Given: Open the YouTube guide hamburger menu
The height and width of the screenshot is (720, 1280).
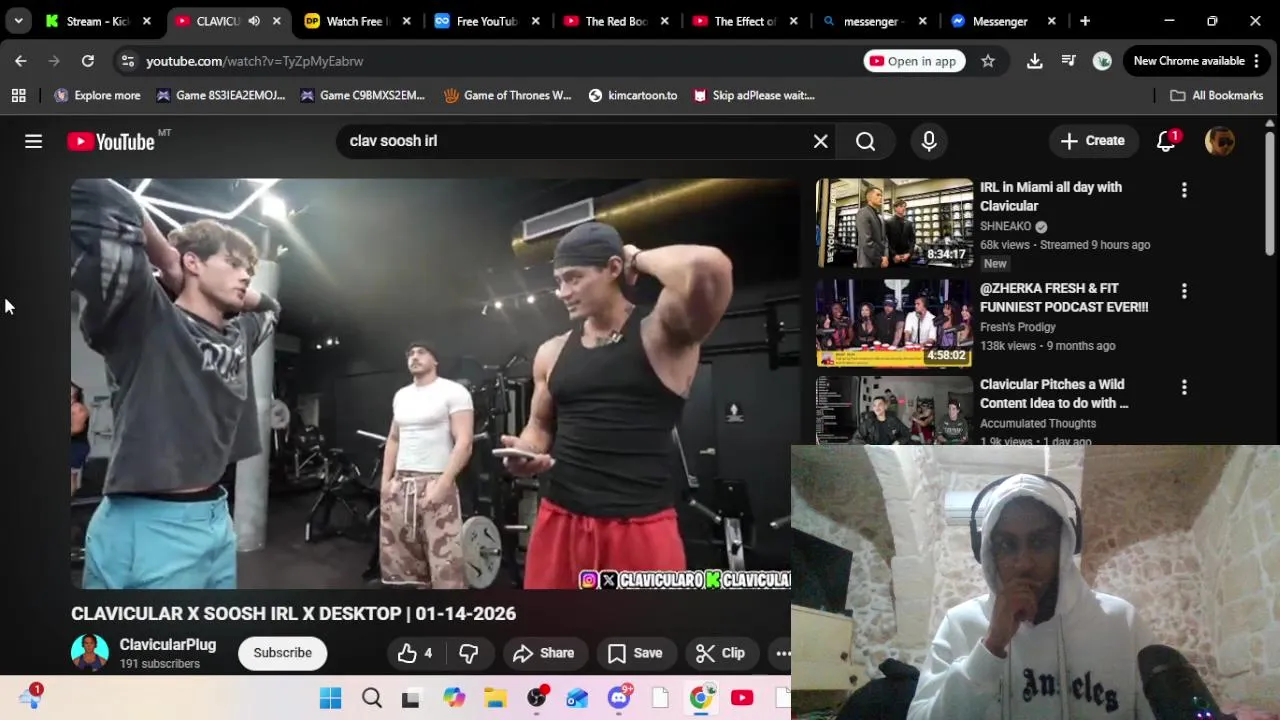Looking at the screenshot, I should (x=33, y=141).
